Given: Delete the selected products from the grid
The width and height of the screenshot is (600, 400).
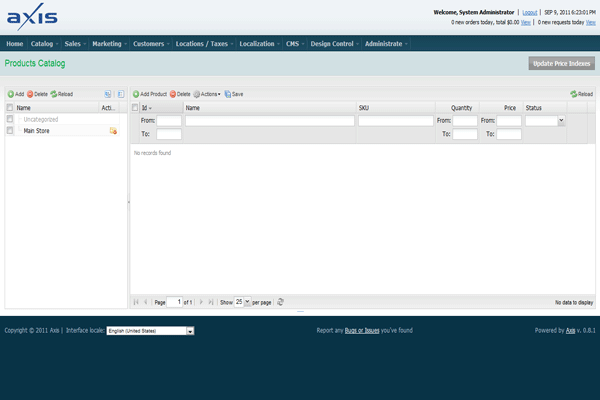Looking at the screenshot, I should (x=180, y=94).
